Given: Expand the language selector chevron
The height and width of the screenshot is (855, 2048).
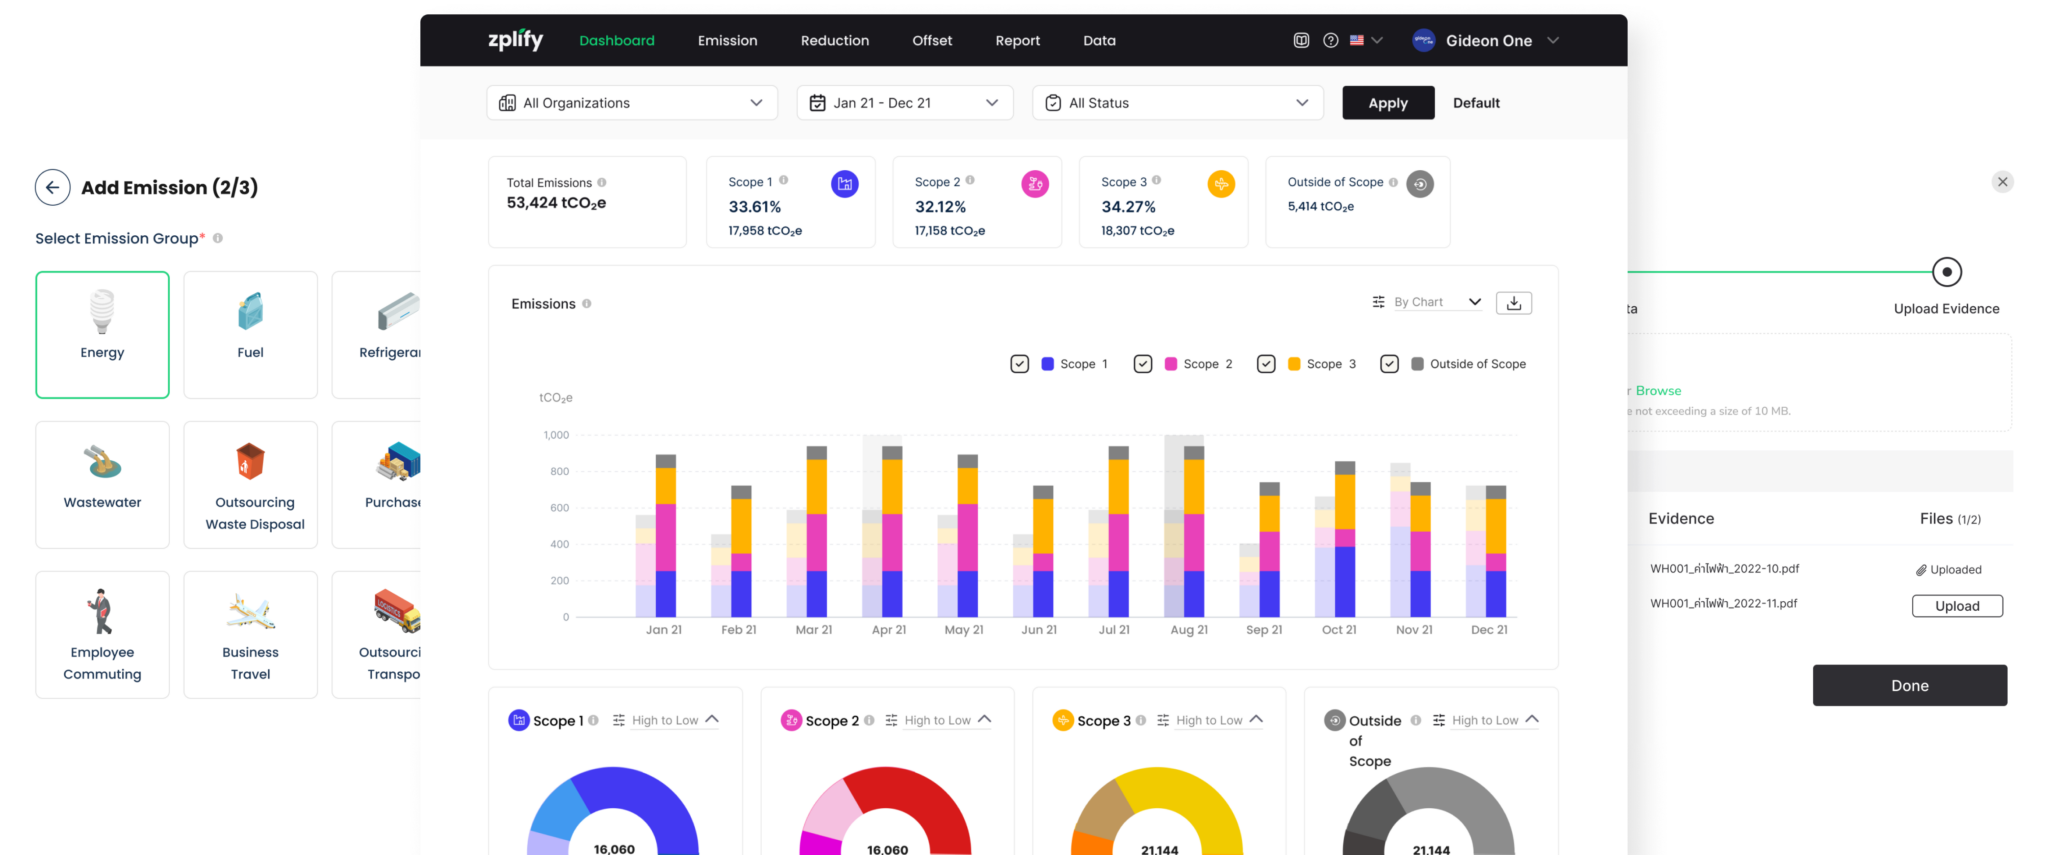Looking at the screenshot, I should tap(1377, 41).
